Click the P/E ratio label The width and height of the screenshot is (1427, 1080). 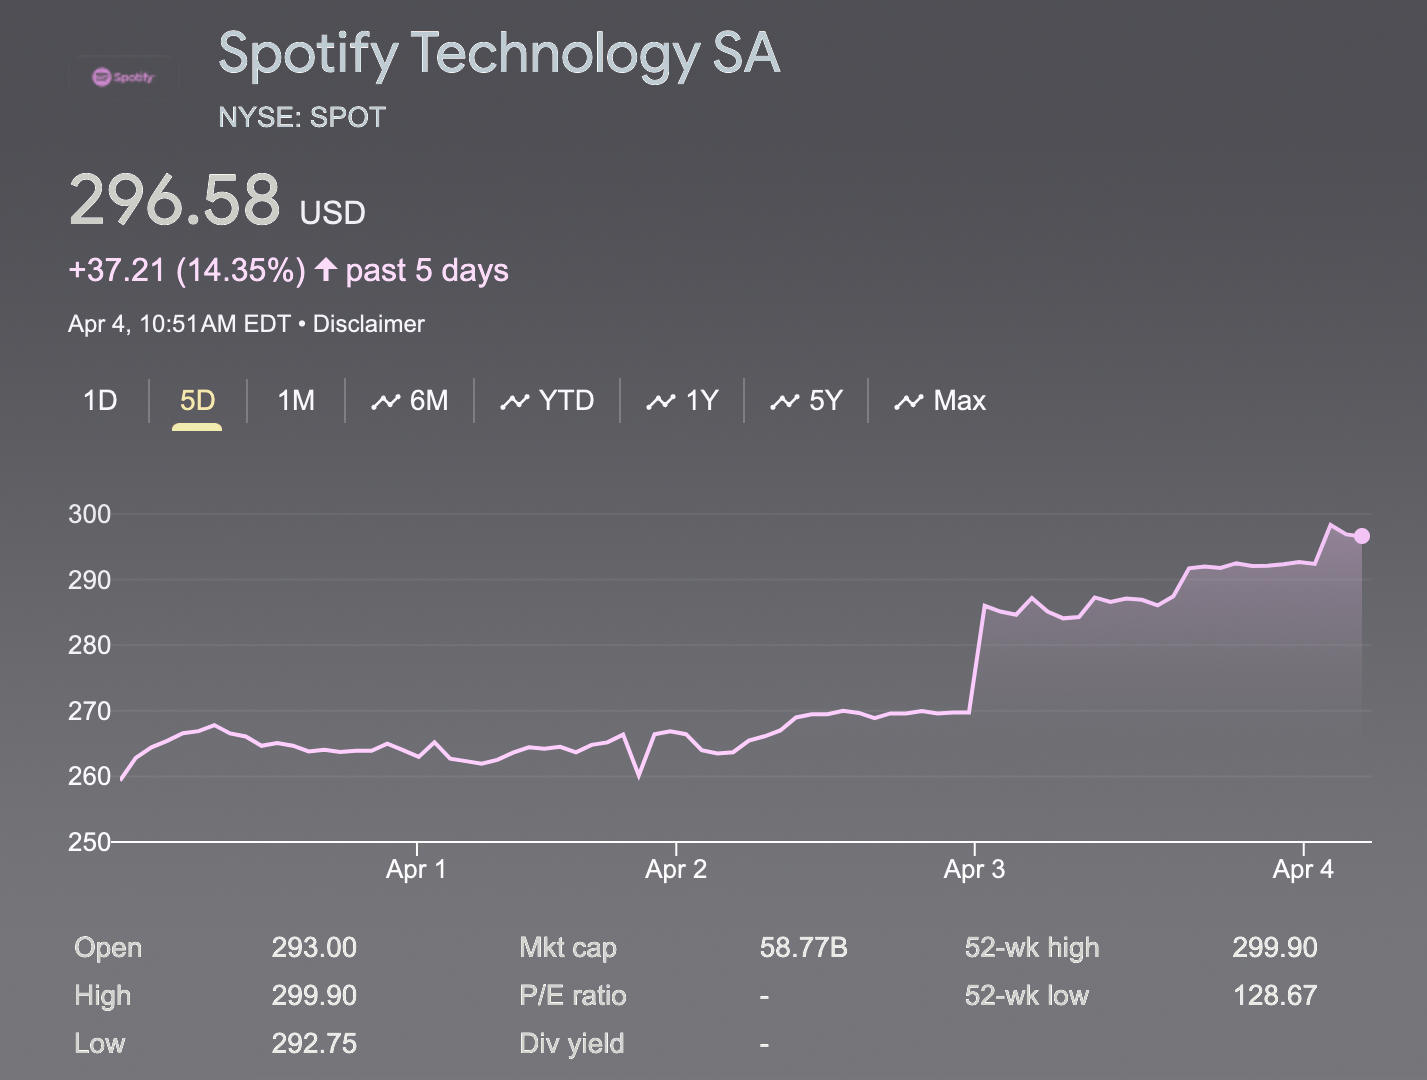(573, 995)
